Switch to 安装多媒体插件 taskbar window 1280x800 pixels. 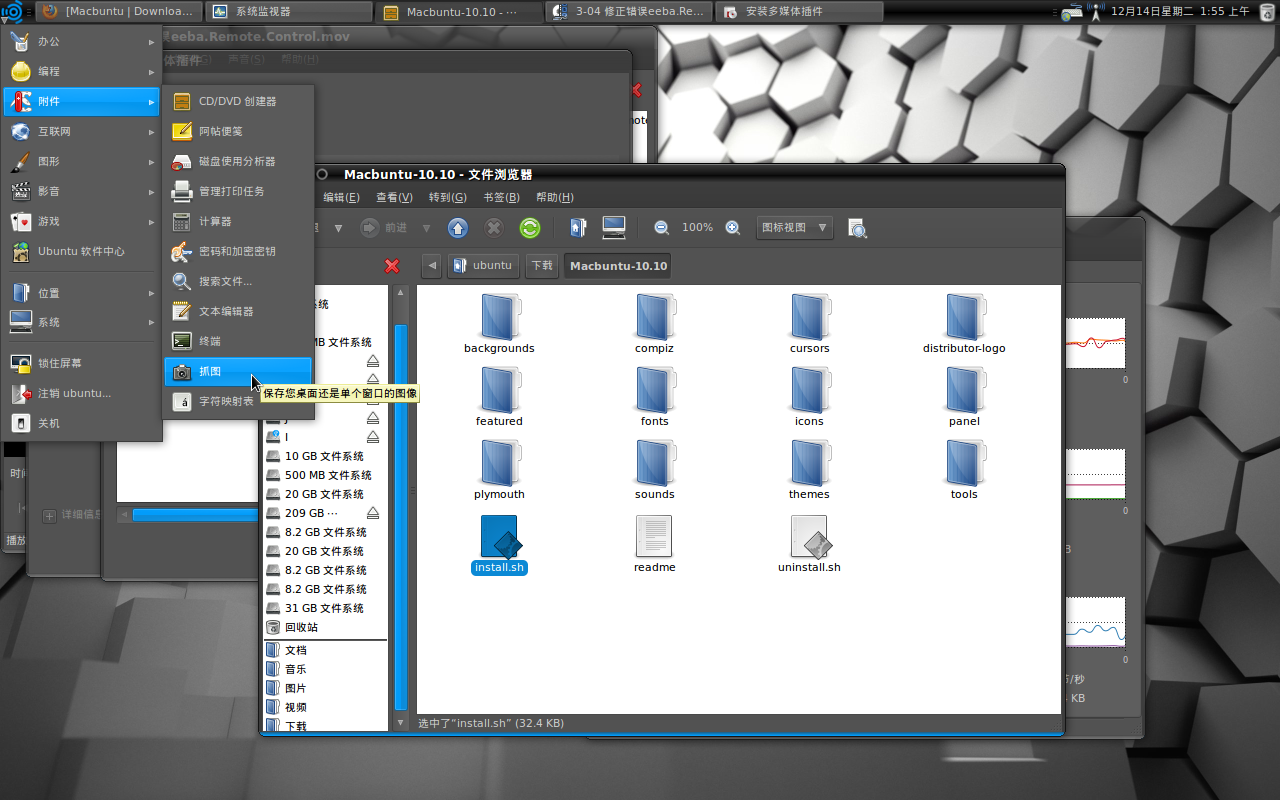[799, 12]
